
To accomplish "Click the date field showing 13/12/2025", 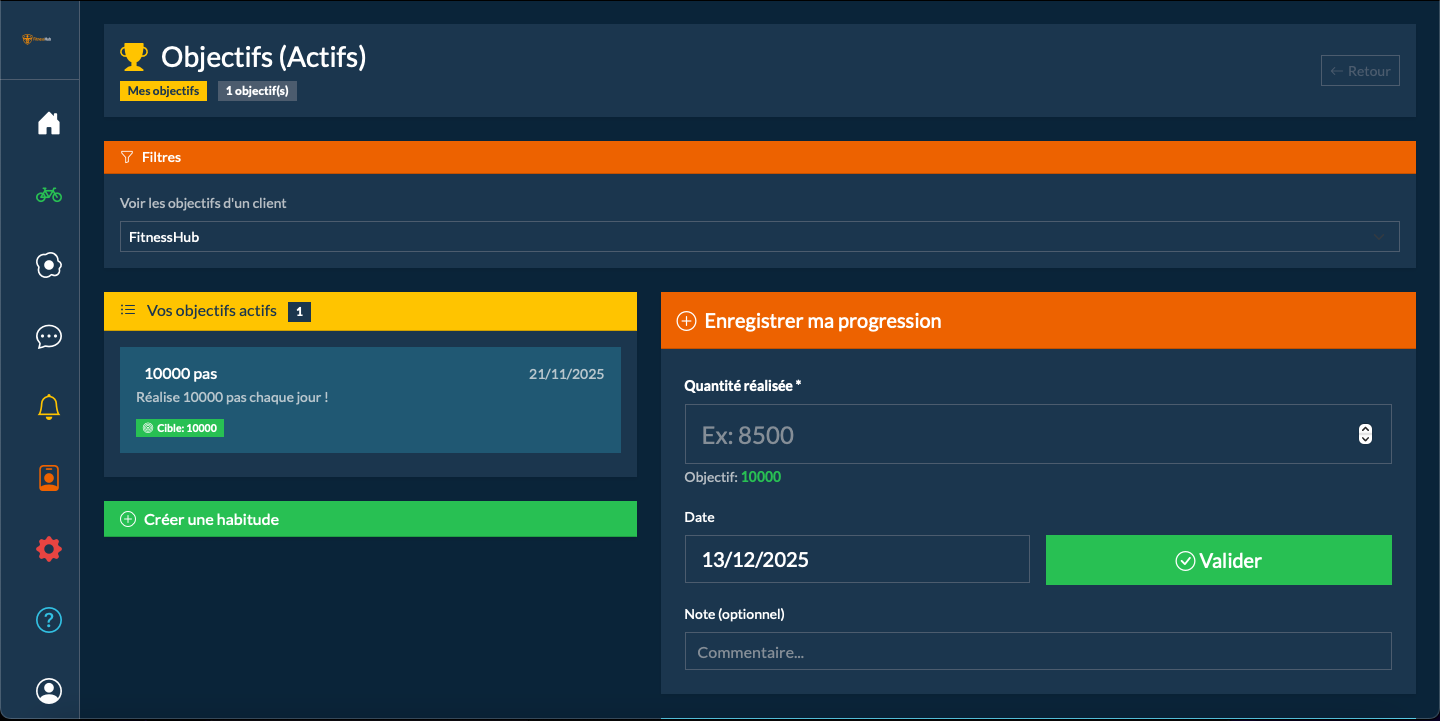I will point(856,560).
